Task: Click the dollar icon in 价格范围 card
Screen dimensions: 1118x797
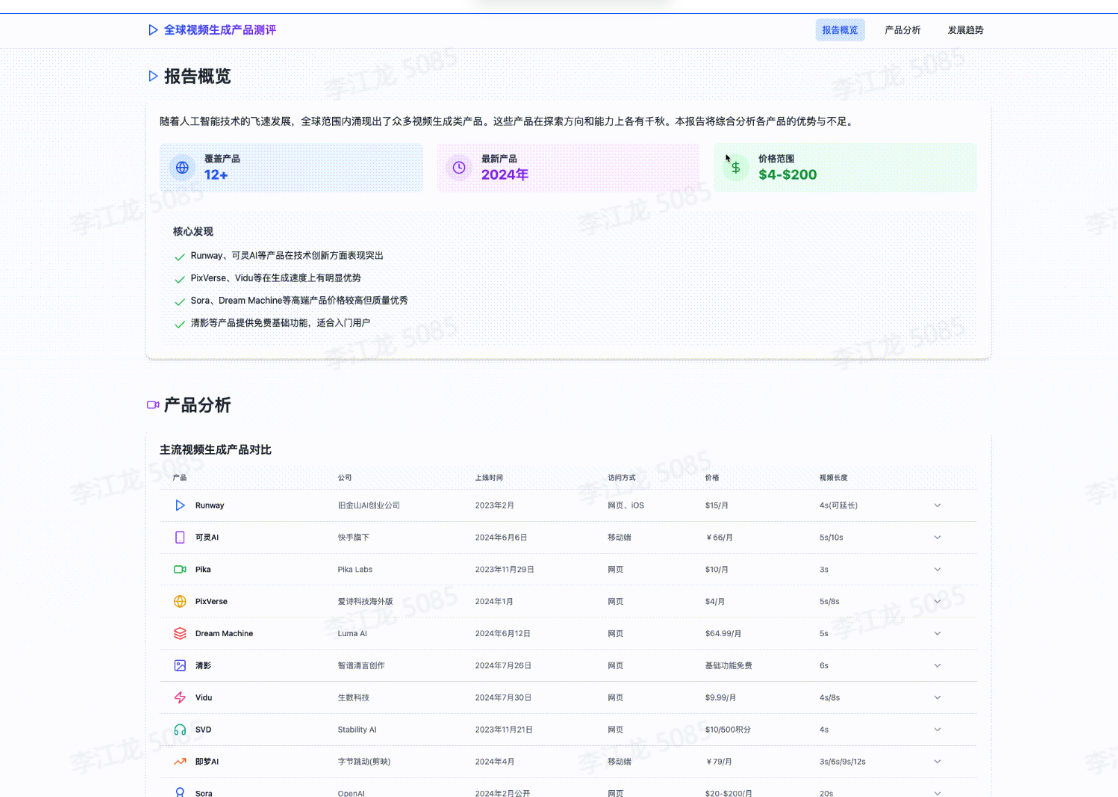Action: [x=736, y=168]
